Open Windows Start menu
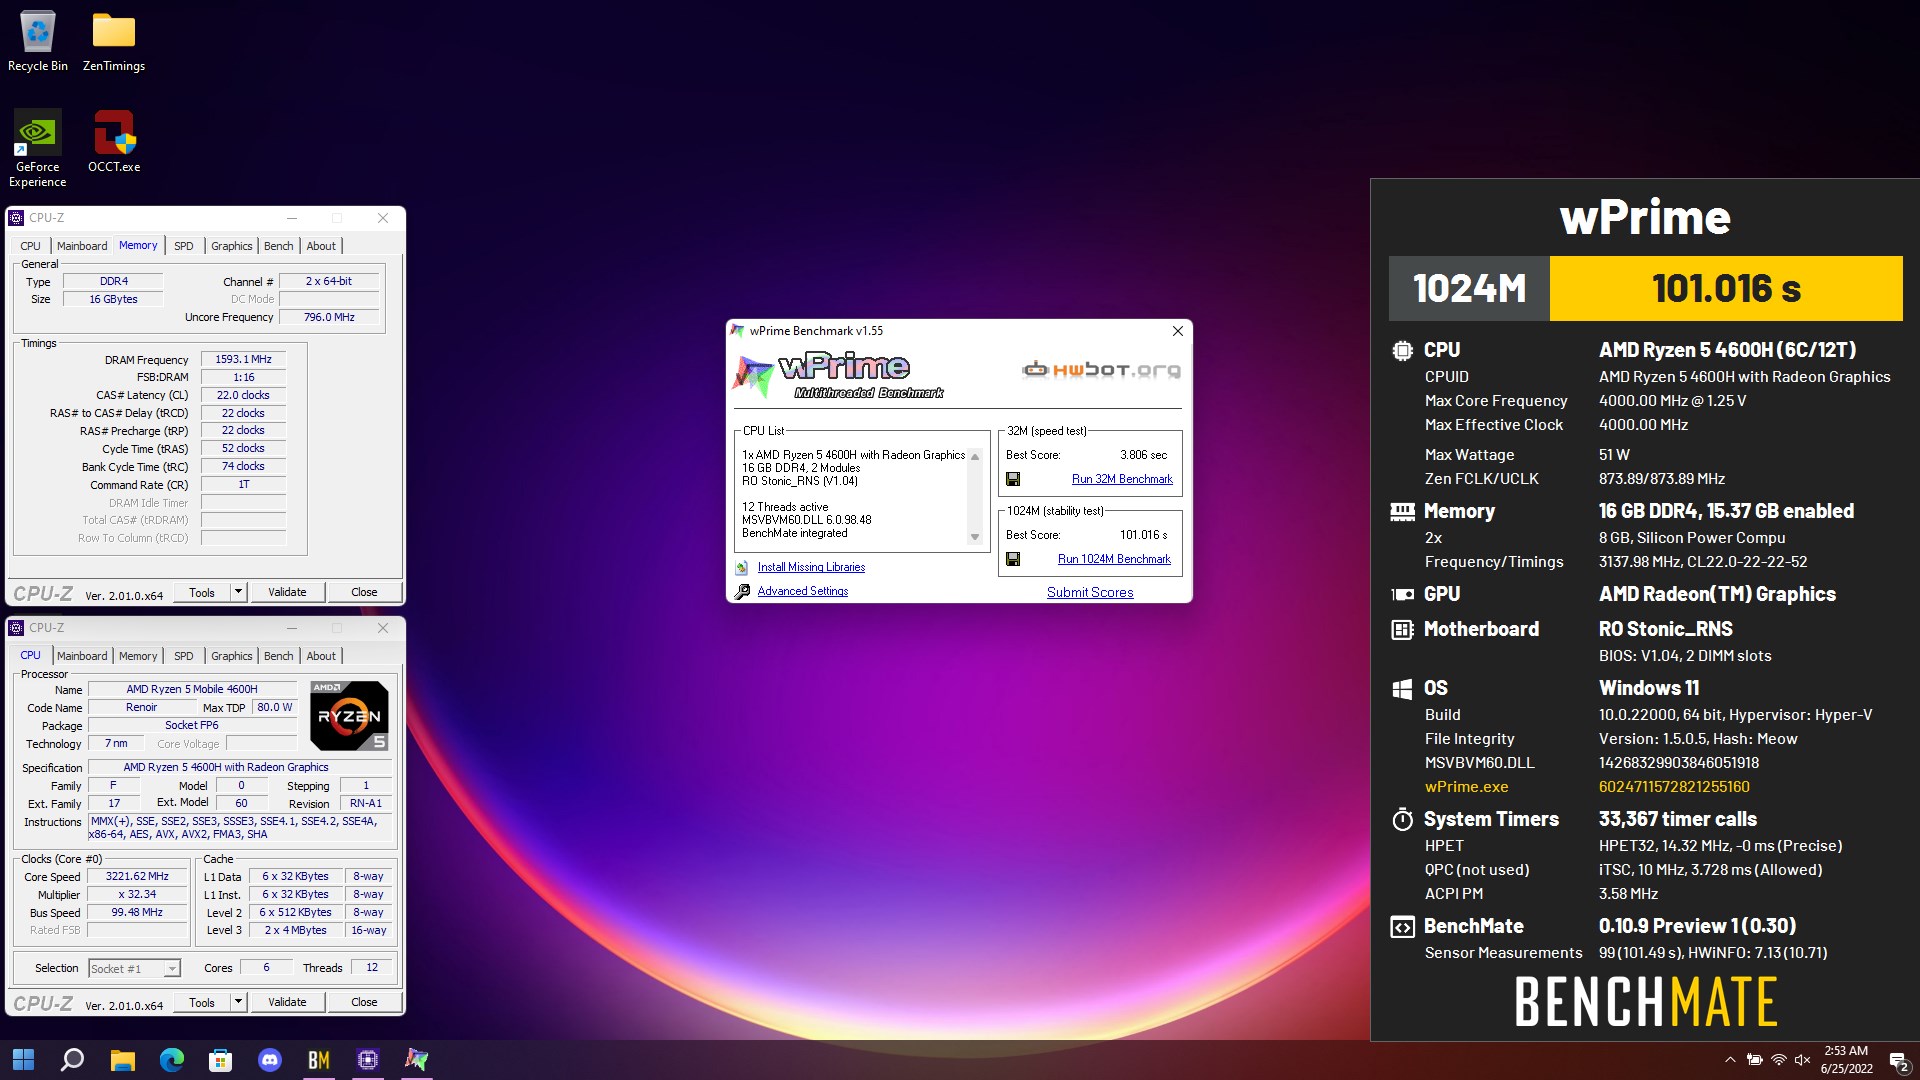This screenshot has height=1080, width=1920. [x=23, y=1060]
